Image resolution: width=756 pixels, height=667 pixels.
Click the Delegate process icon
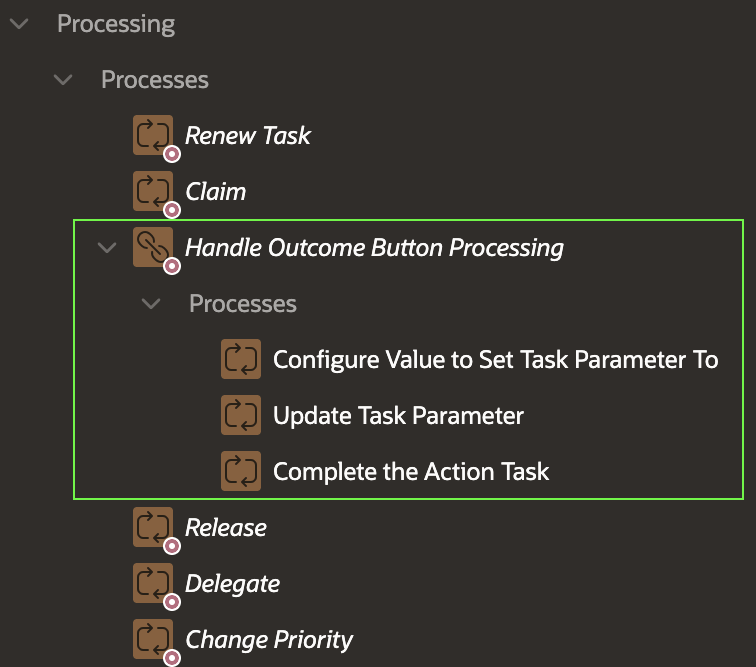click(x=152, y=583)
